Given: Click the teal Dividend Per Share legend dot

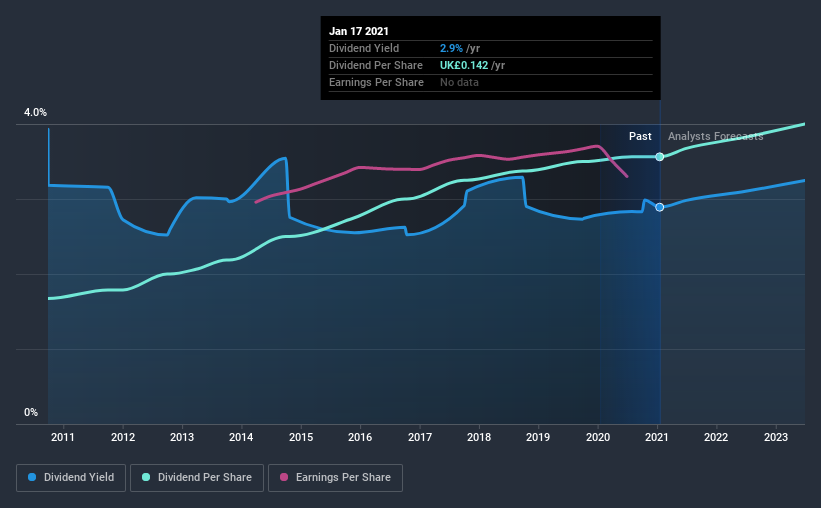Looking at the screenshot, I should 146,477.
